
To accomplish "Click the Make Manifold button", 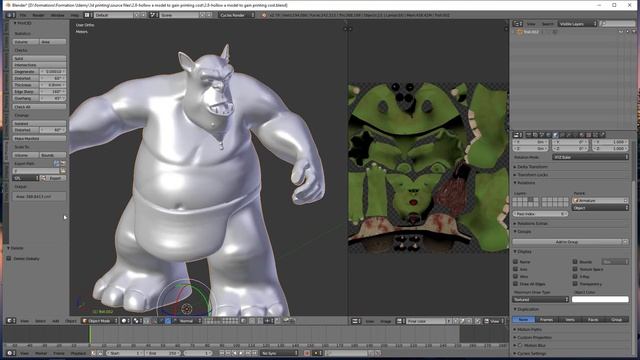I will [x=39, y=138].
